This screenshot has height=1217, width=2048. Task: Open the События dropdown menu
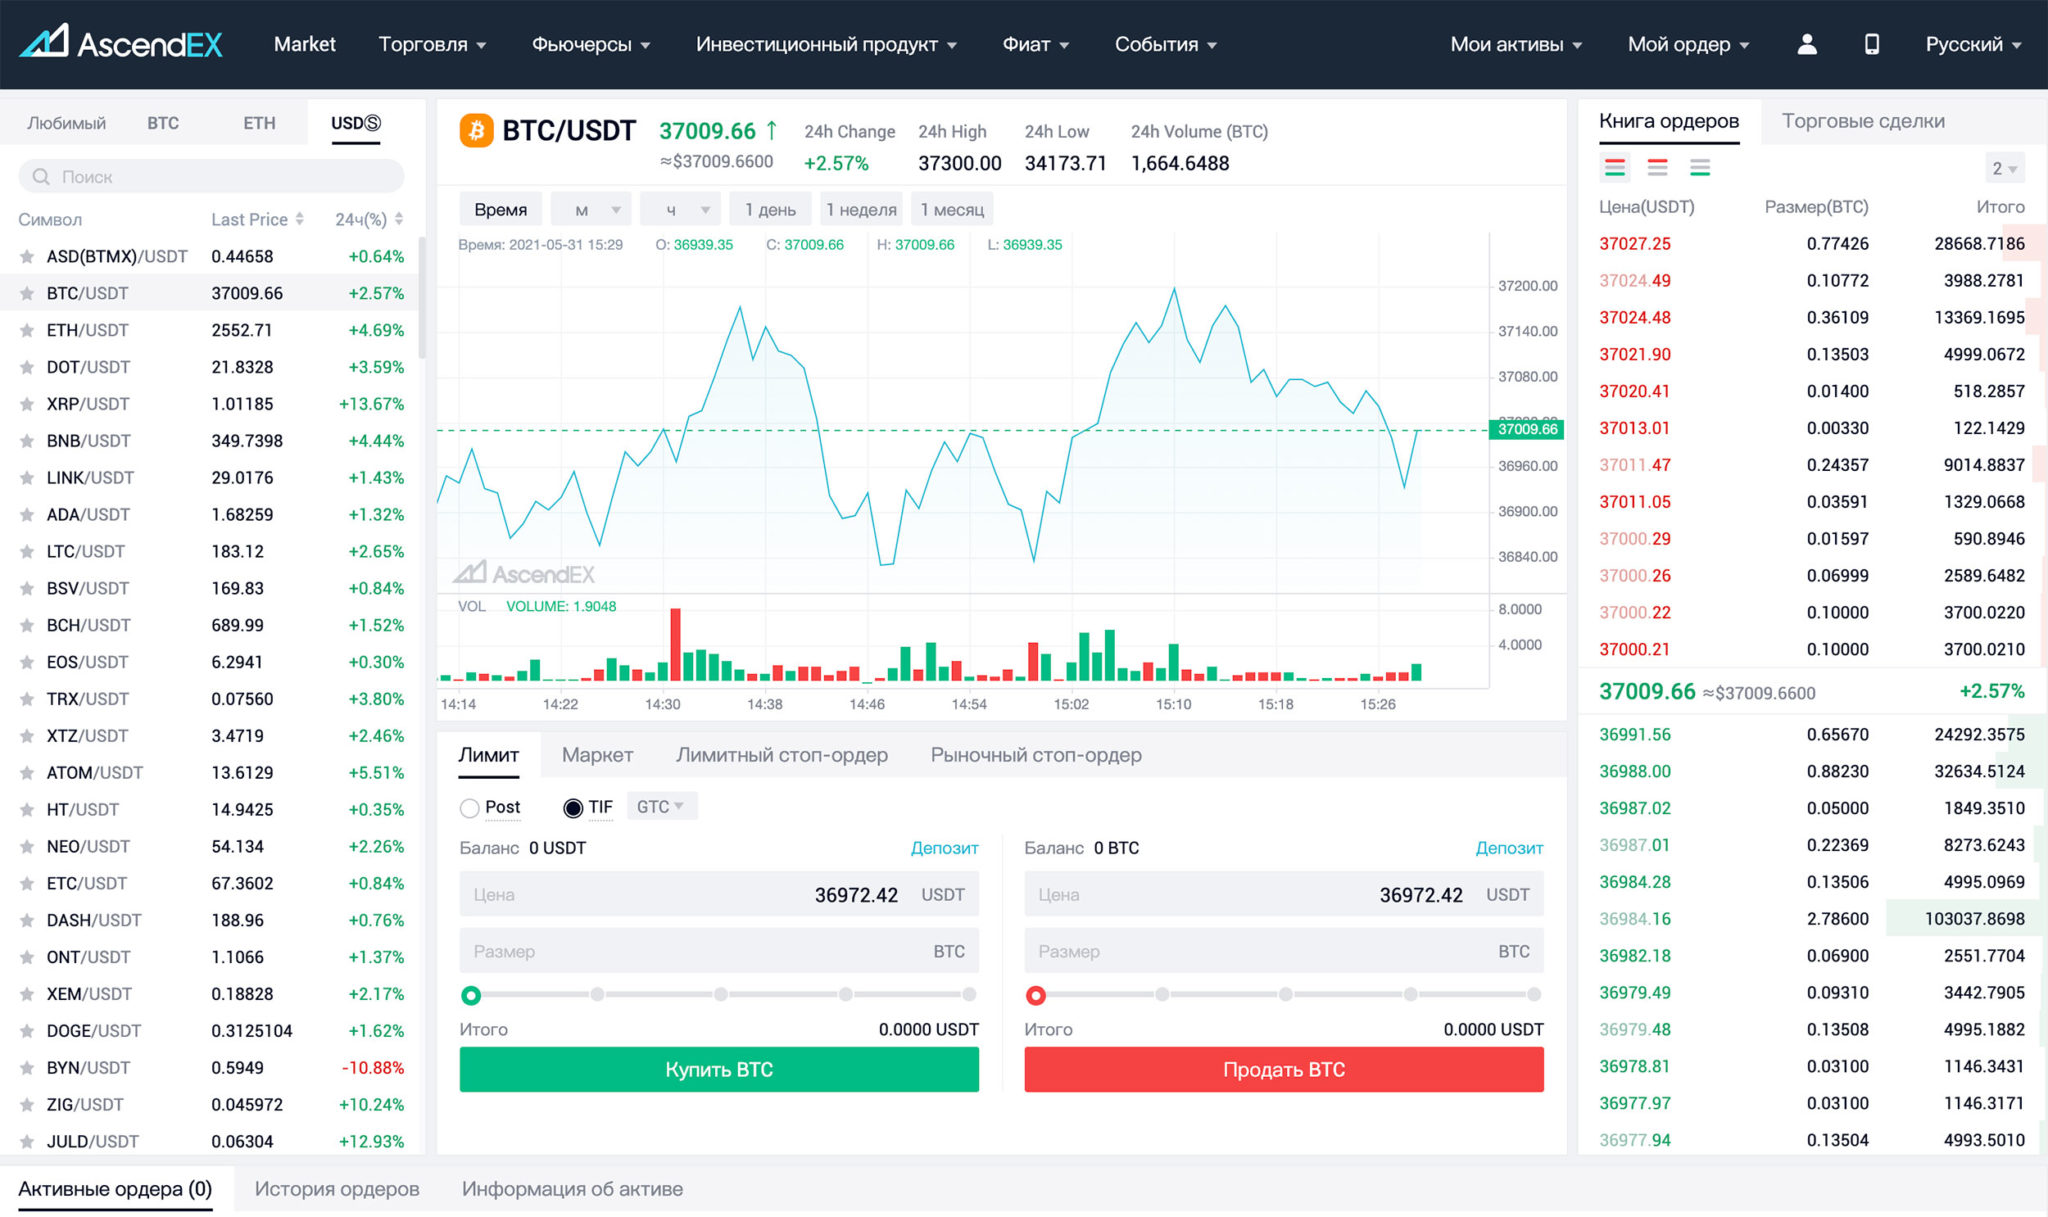click(1166, 44)
